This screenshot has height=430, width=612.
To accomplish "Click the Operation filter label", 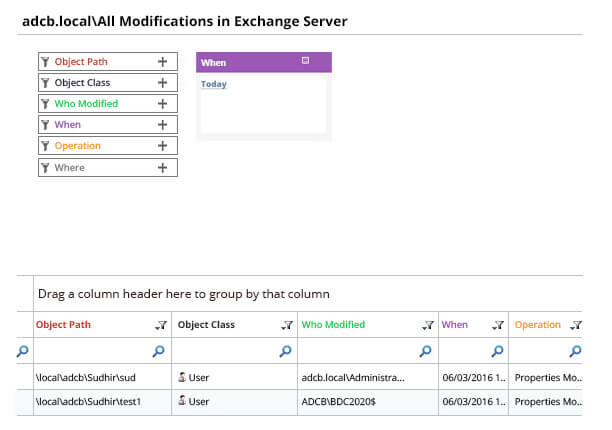I will point(78,146).
